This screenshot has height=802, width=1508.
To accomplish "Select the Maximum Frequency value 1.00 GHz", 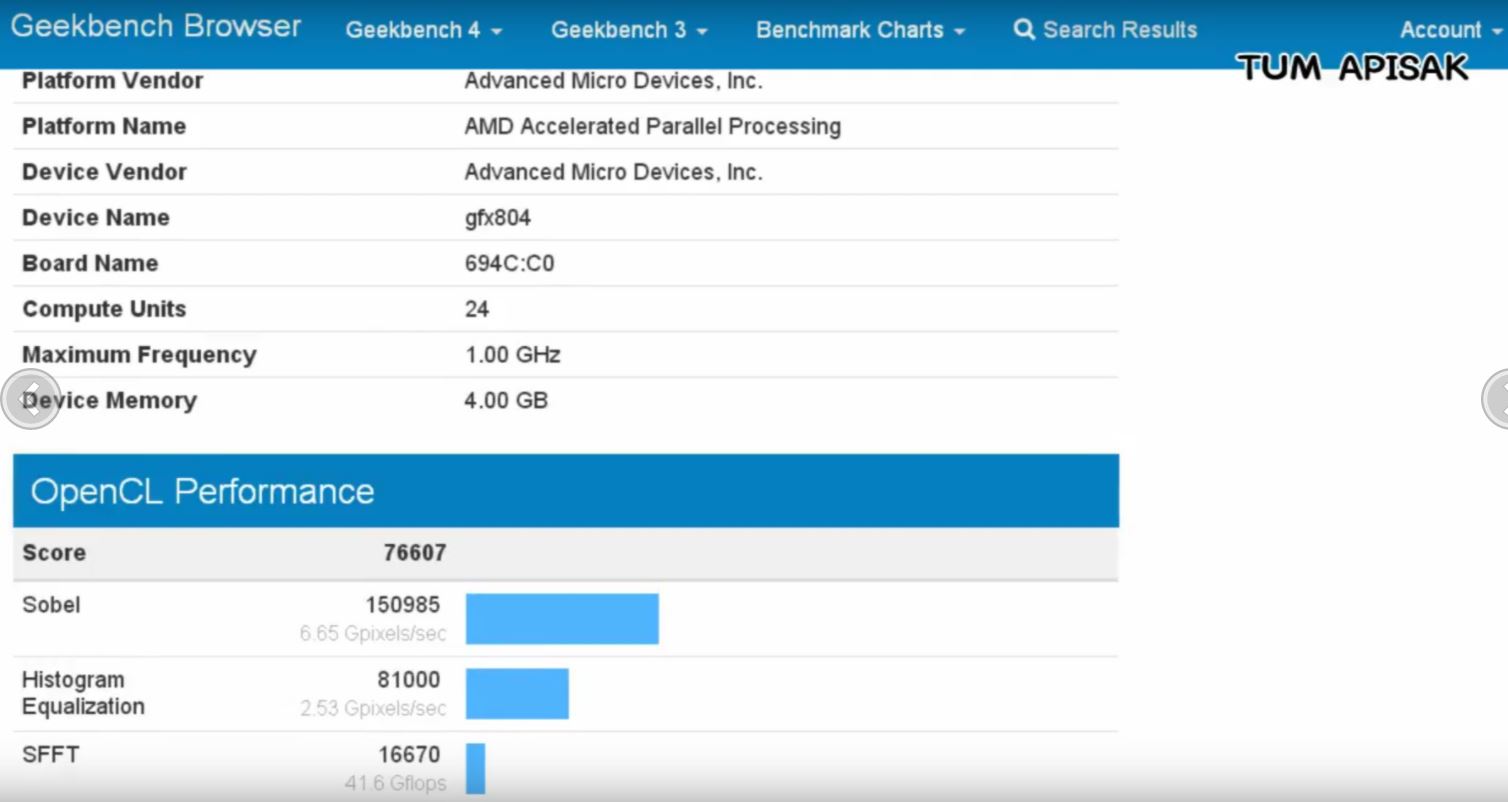I will click(512, 355).
